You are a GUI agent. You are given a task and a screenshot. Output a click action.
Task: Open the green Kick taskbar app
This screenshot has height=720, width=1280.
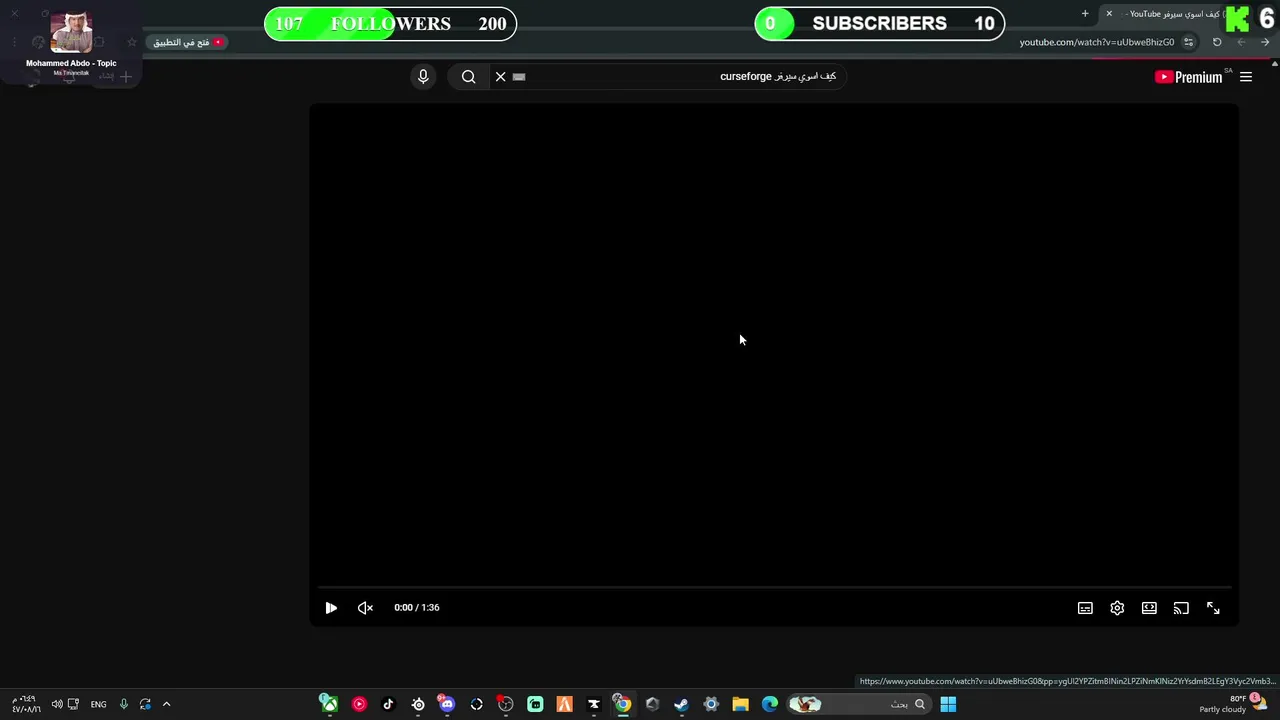[535, 704]
